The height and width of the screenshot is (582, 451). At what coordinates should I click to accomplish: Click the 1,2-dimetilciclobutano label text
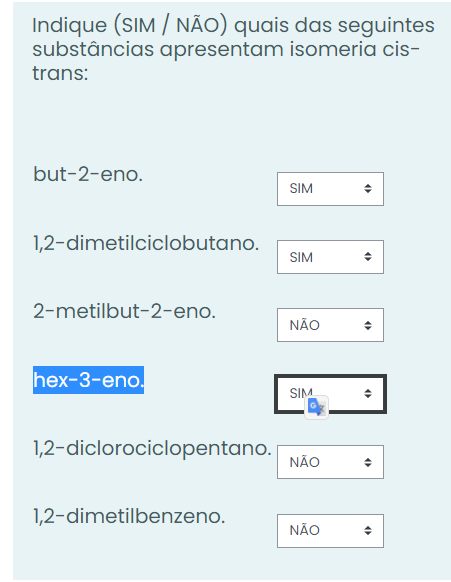pos(146,243)
